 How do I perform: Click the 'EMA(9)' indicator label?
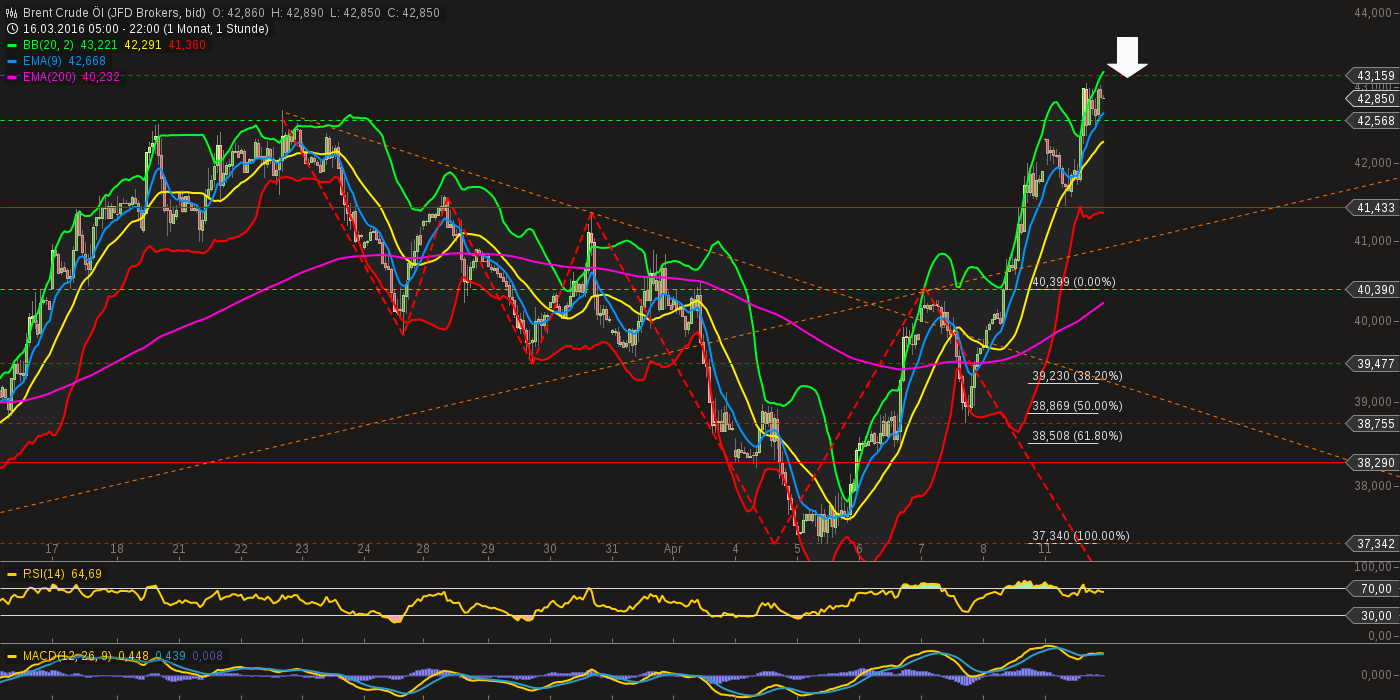pyautogui.click(x=43, y=61)
